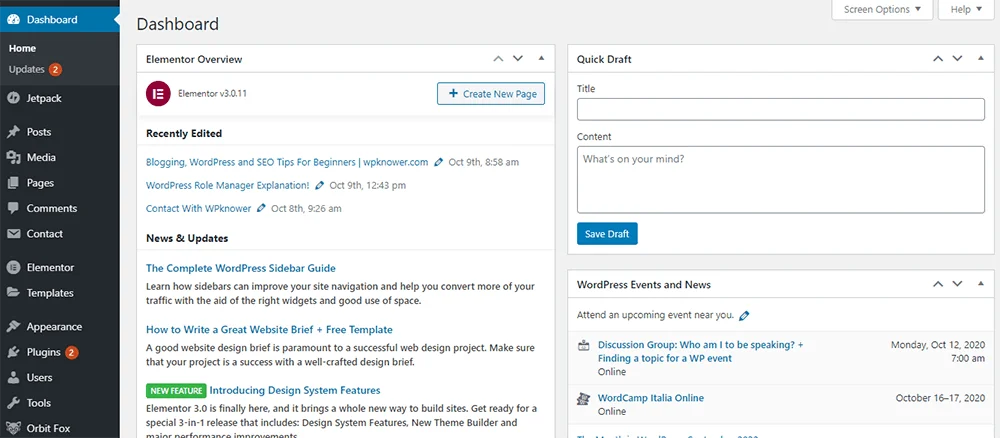The width and height of the screenshot is (1000, 438).
Task: Open the Discussion Group event link
Action: coord(700,351)
